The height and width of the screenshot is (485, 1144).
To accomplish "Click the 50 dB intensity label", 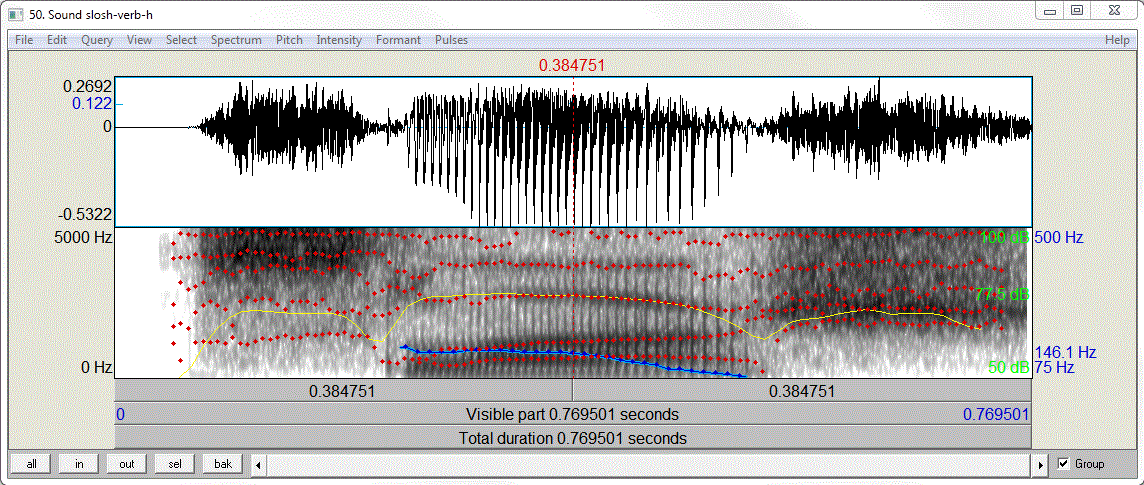I will pos(1009,367).
